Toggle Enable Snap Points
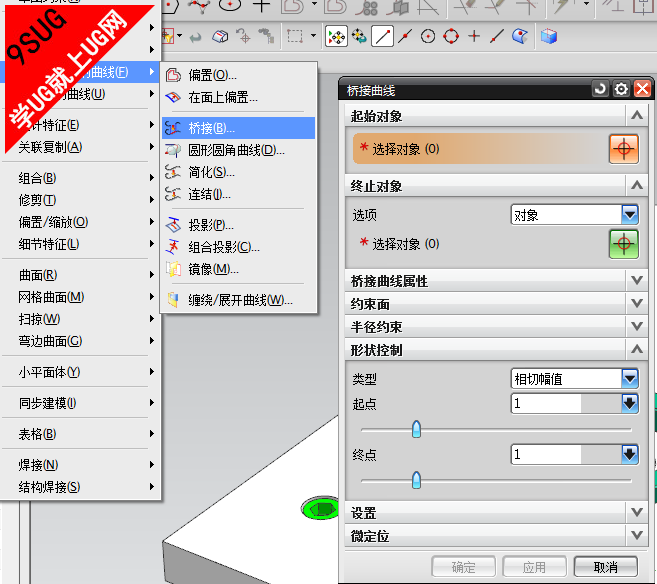657x584 pixels. 336,36
